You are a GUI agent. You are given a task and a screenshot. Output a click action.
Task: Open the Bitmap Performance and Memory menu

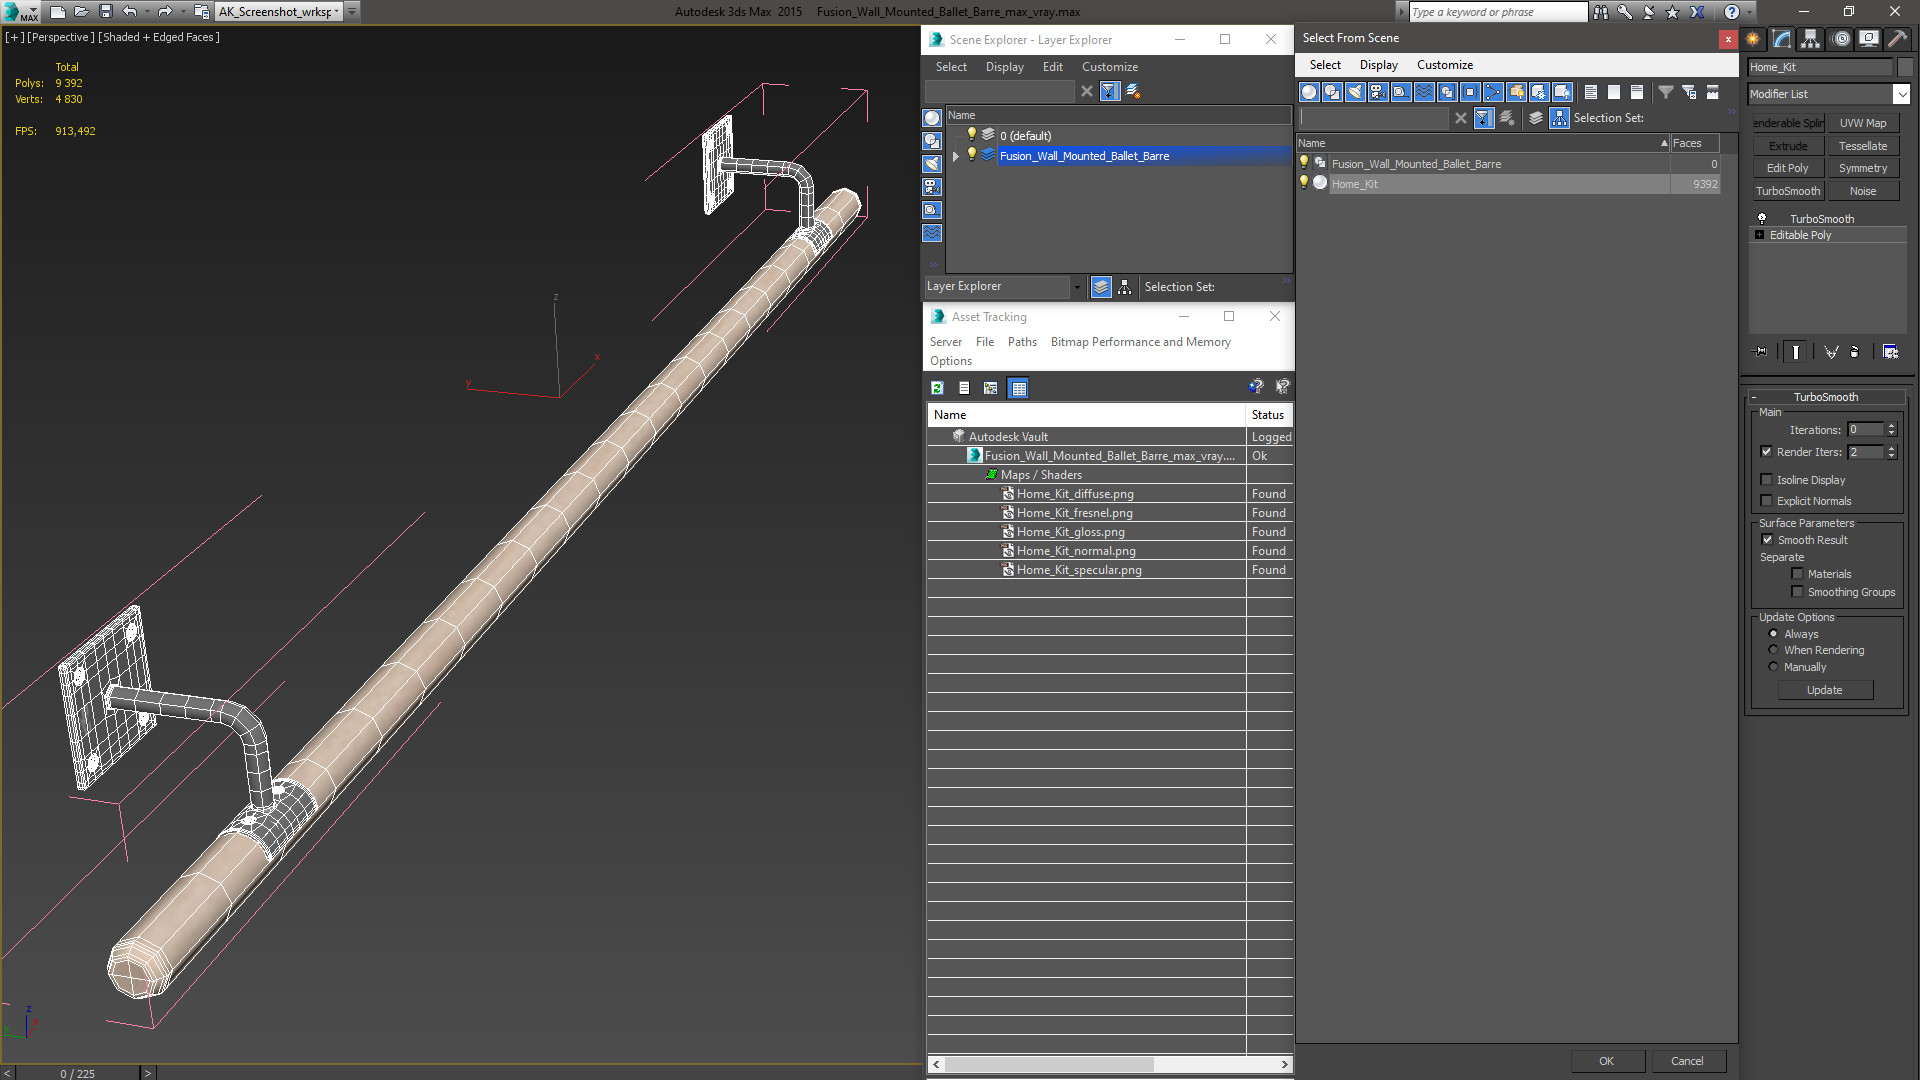point(1140,342)
